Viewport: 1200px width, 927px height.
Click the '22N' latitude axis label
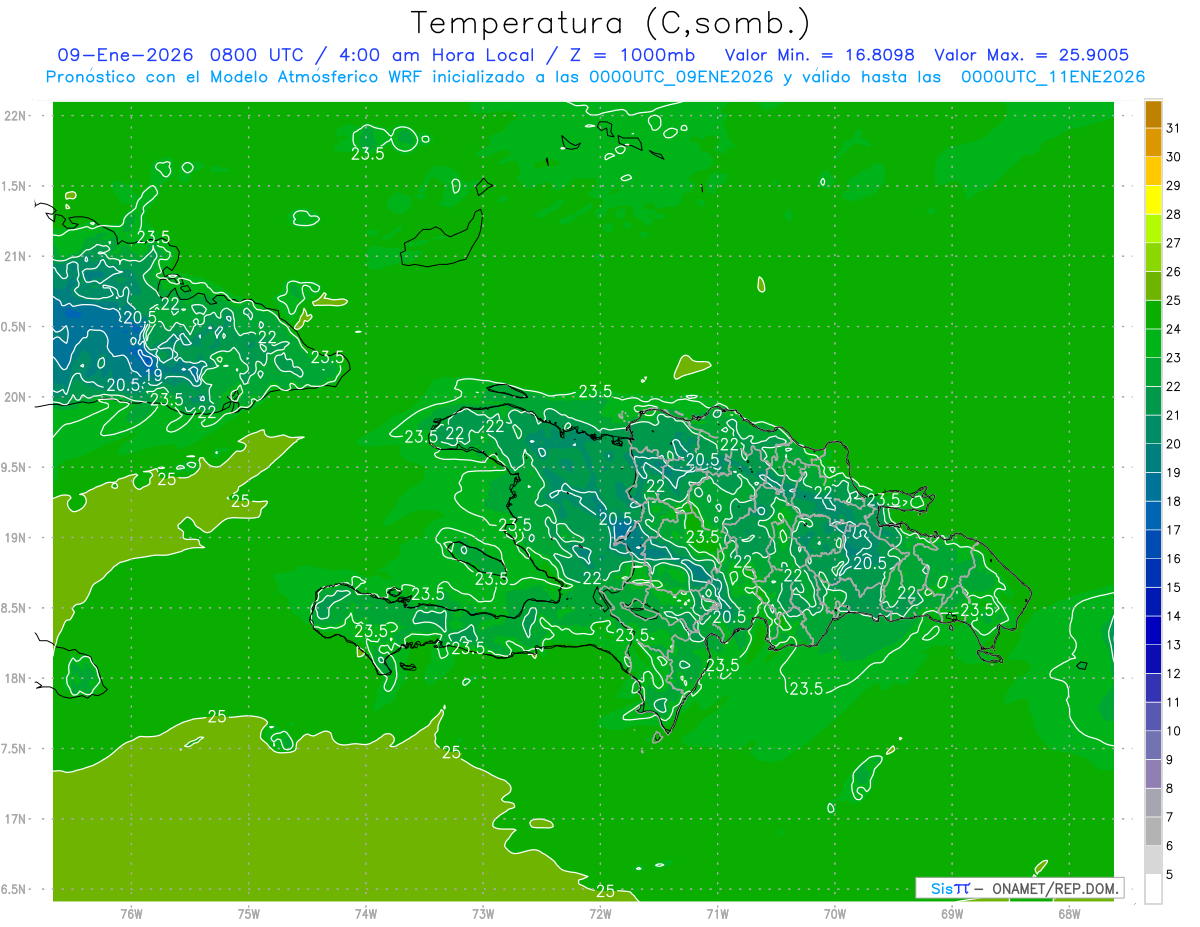click(x=14, y=116)
